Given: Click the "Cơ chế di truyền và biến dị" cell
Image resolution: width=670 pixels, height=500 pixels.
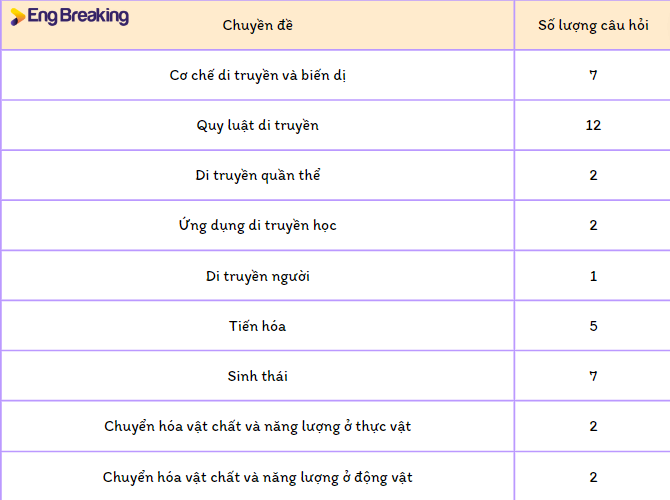Looking at the screenshot, I should pos(258,75).
